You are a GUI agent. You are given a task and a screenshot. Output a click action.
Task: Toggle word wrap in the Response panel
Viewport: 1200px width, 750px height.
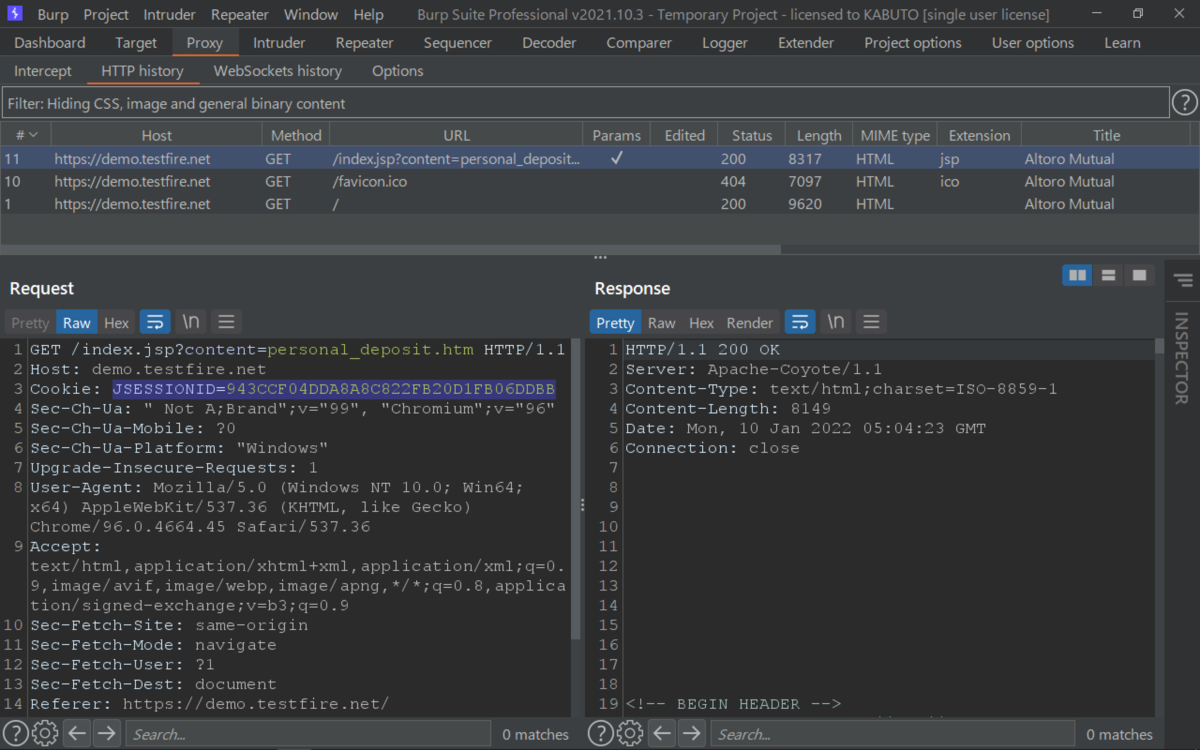(800, 322)
